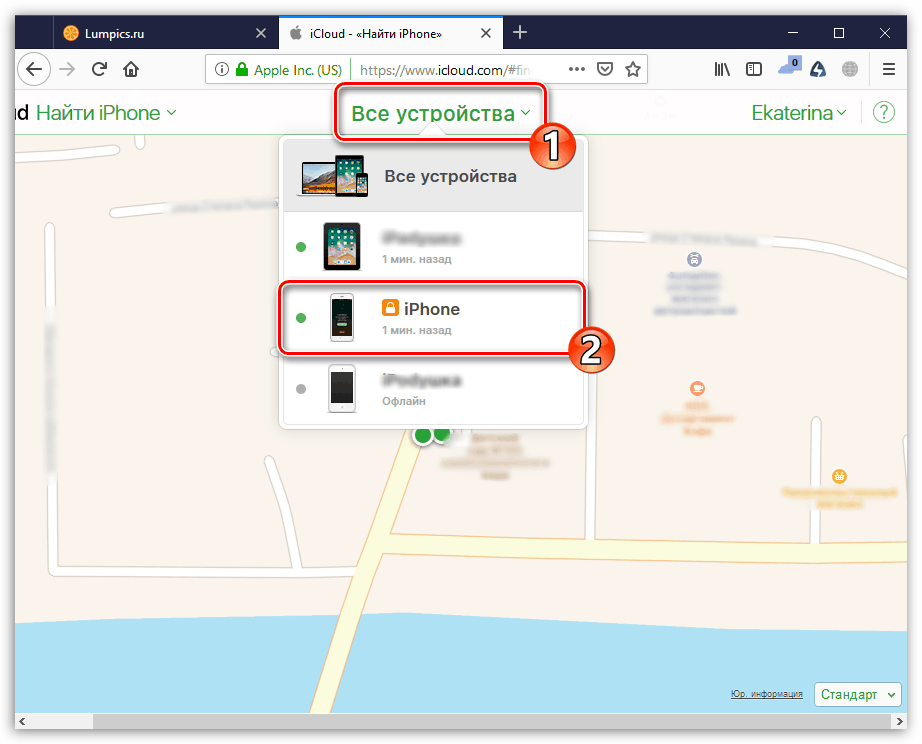Select the offline Офлайн device

point(434,389)
